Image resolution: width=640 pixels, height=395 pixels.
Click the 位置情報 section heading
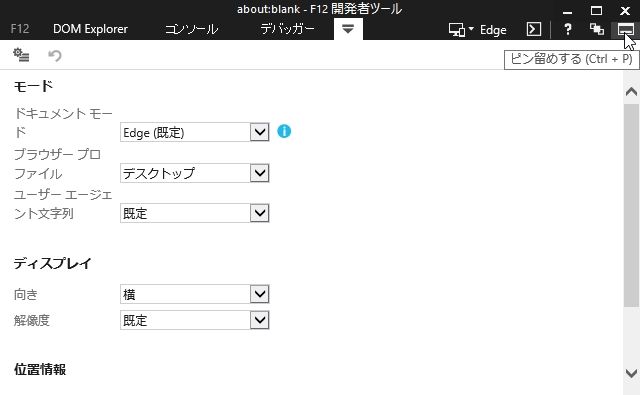tap(40, 369)
